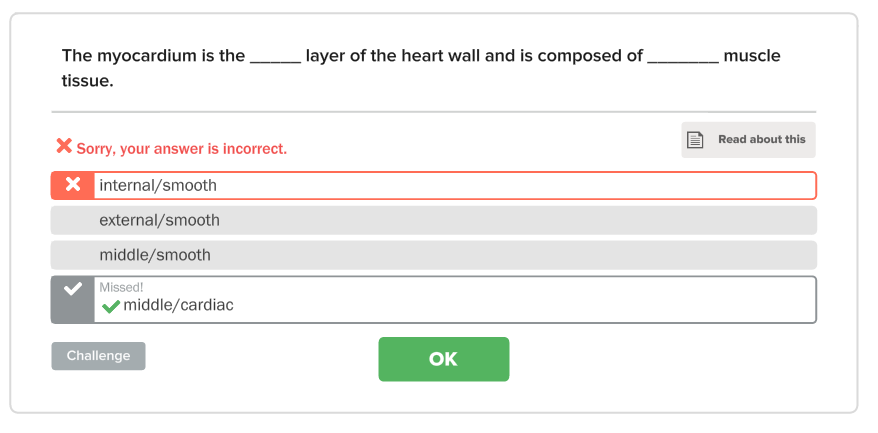878x433 pixels.
Task: Click the Missed! label text
Action: pyautogui.click(x=121, y=287)
